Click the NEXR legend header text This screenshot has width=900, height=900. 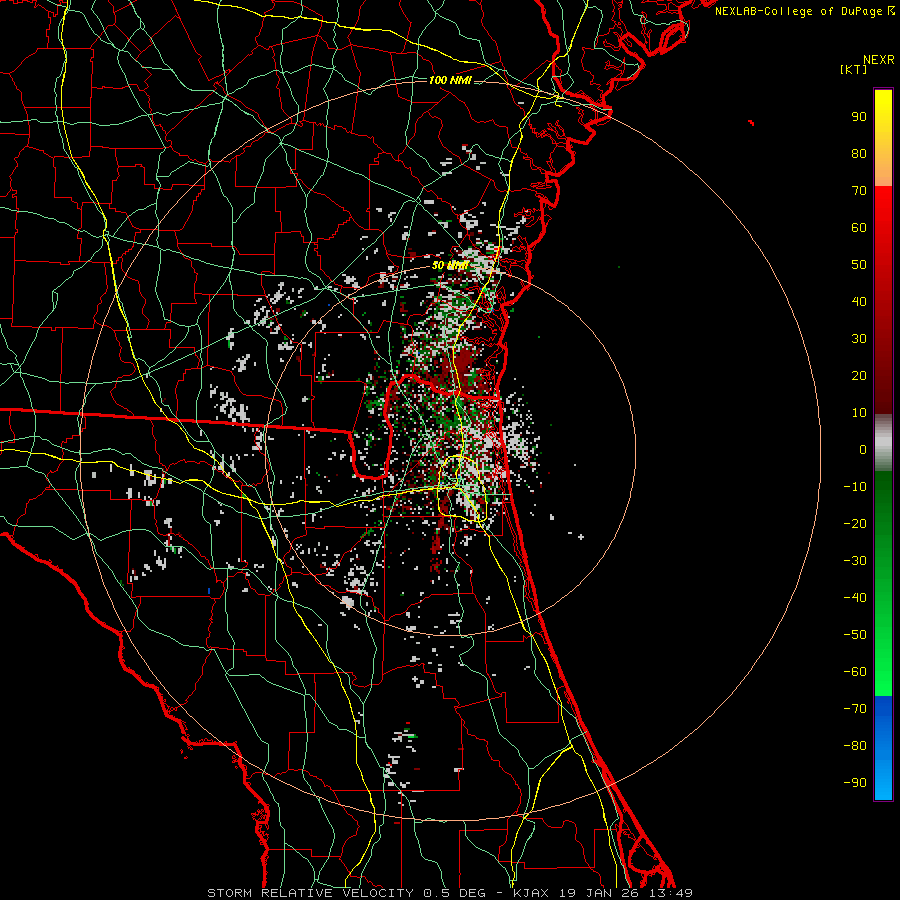tap(879, 60)
